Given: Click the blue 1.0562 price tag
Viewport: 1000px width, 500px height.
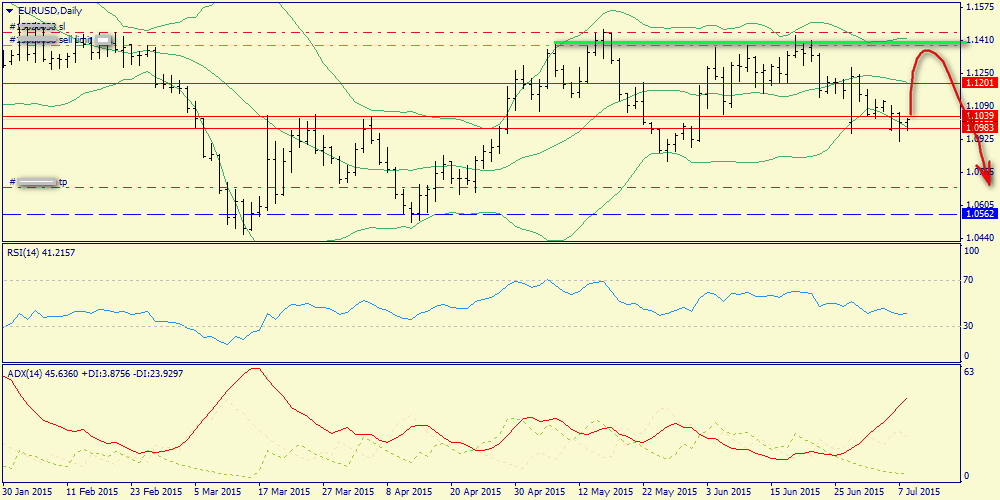Looking at the screenshot, I should tap(979, 214).
